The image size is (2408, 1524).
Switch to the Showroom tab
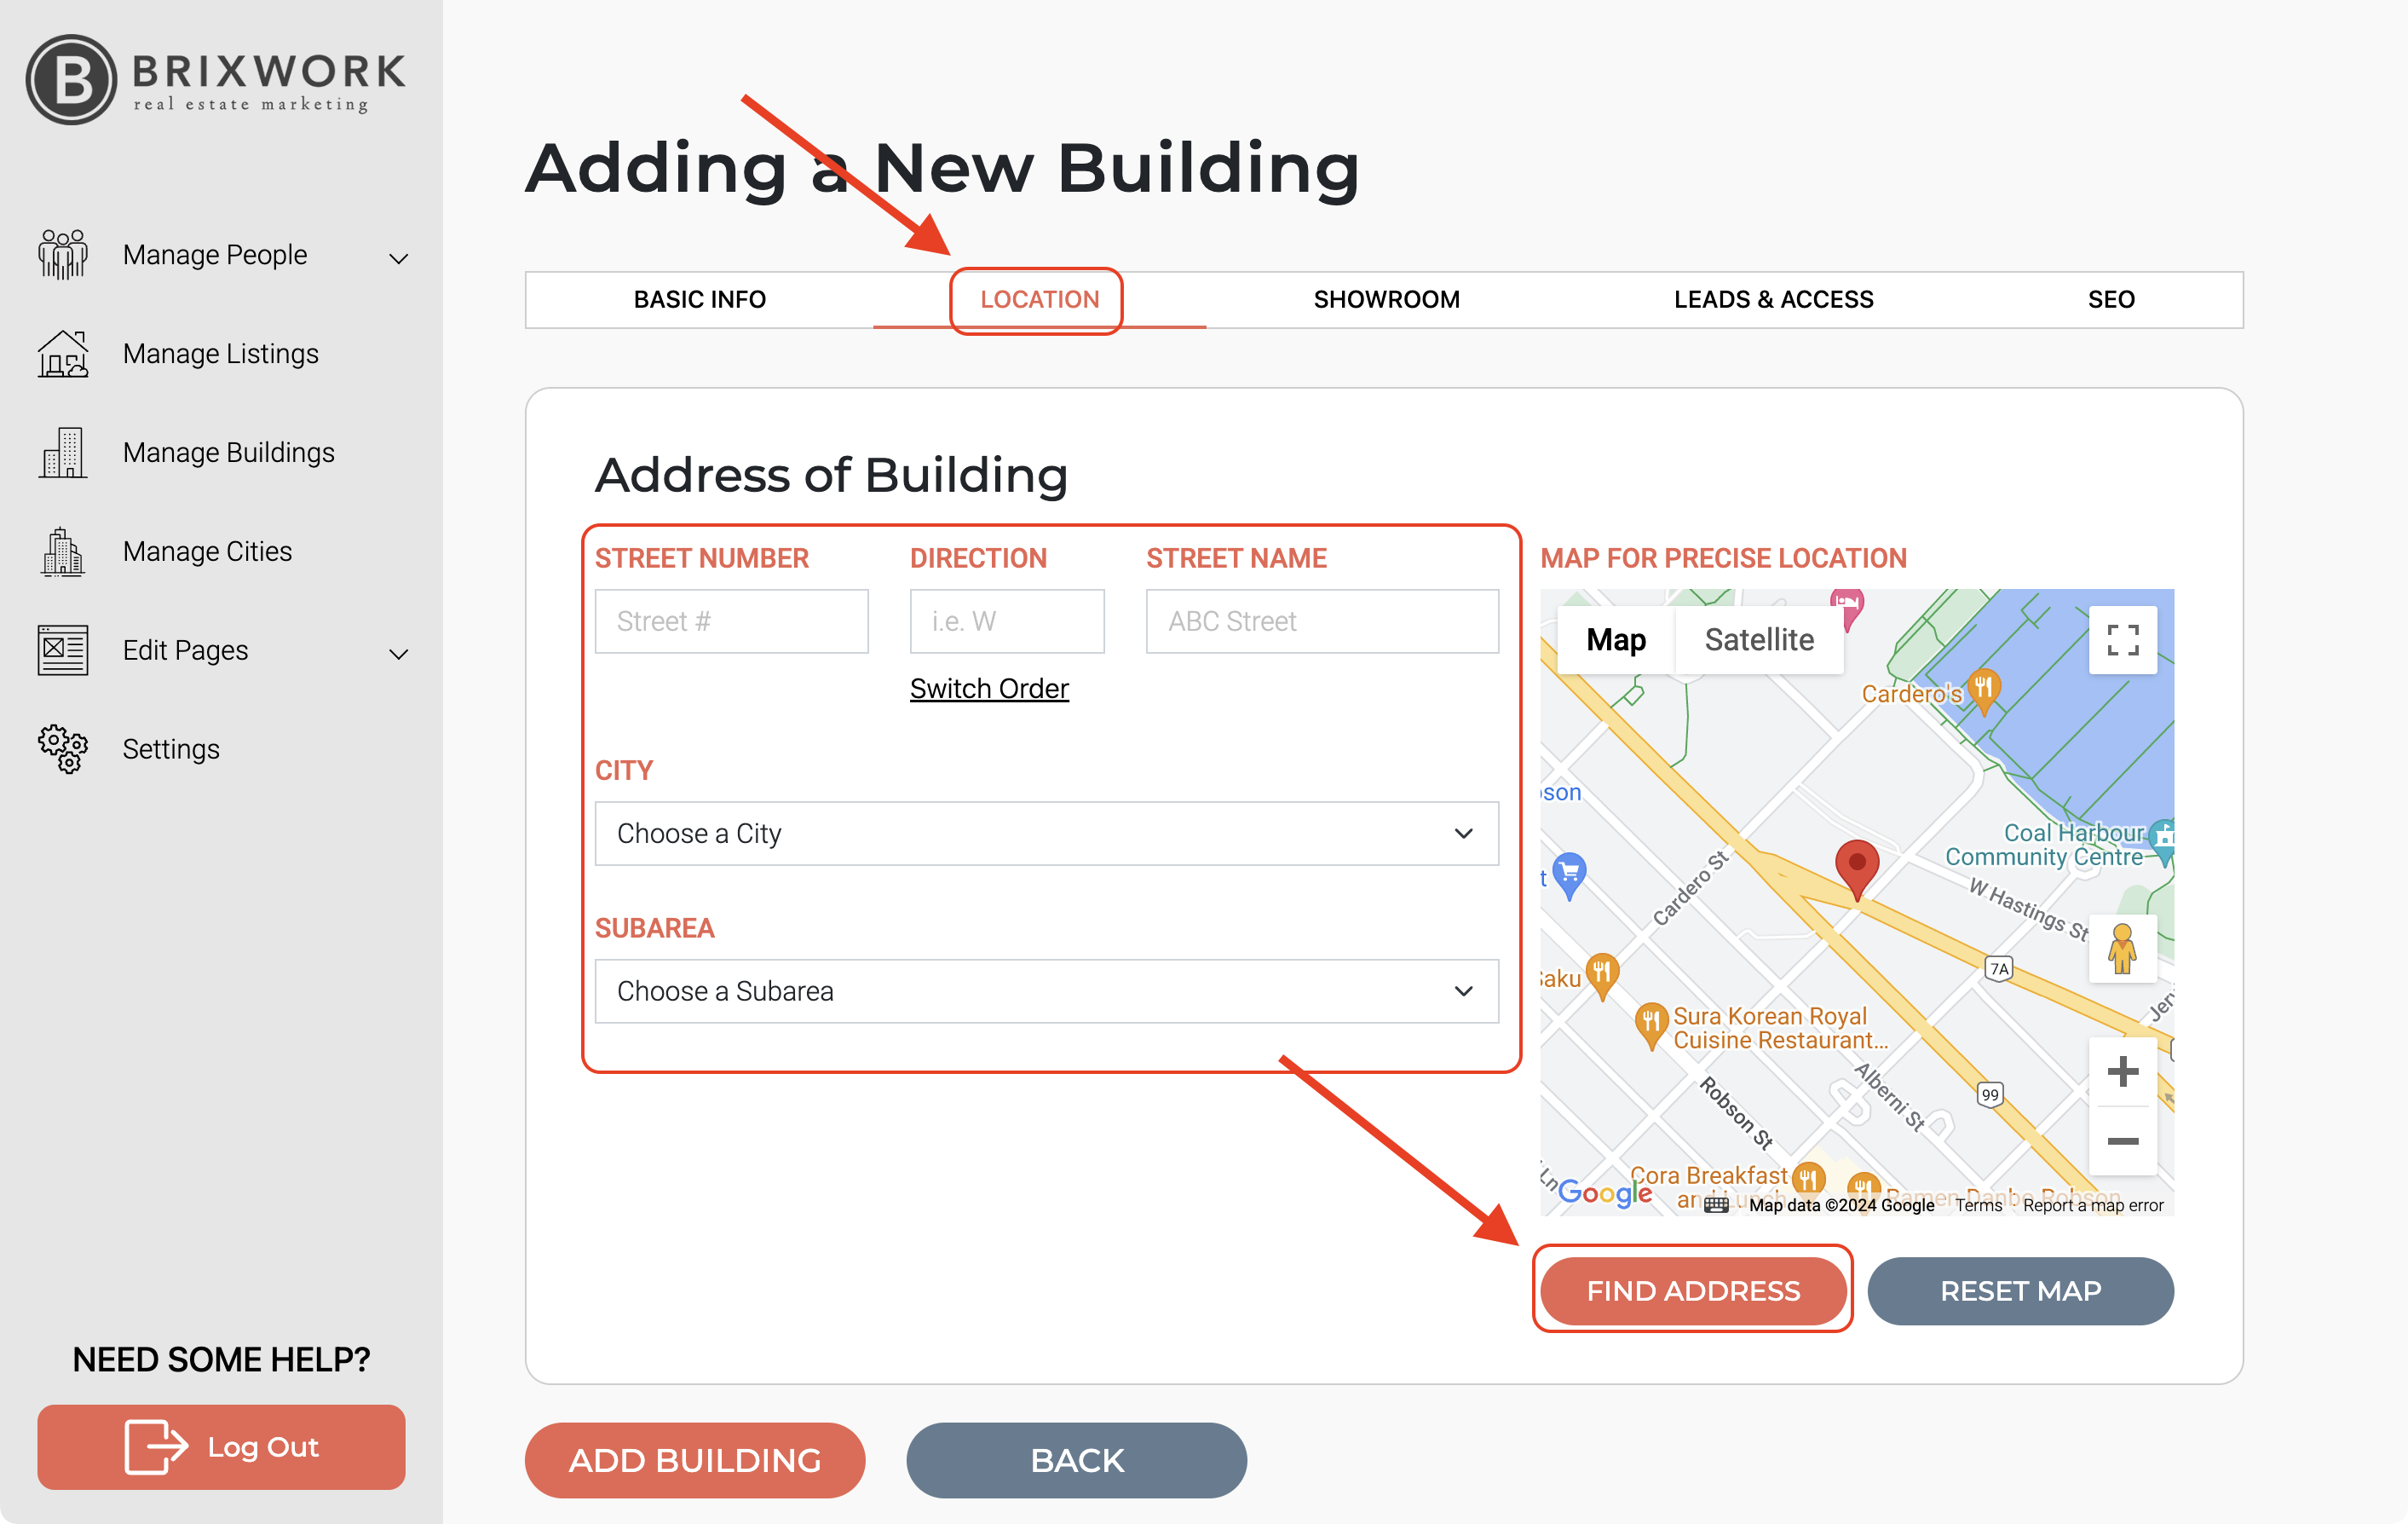(1386, 299)
